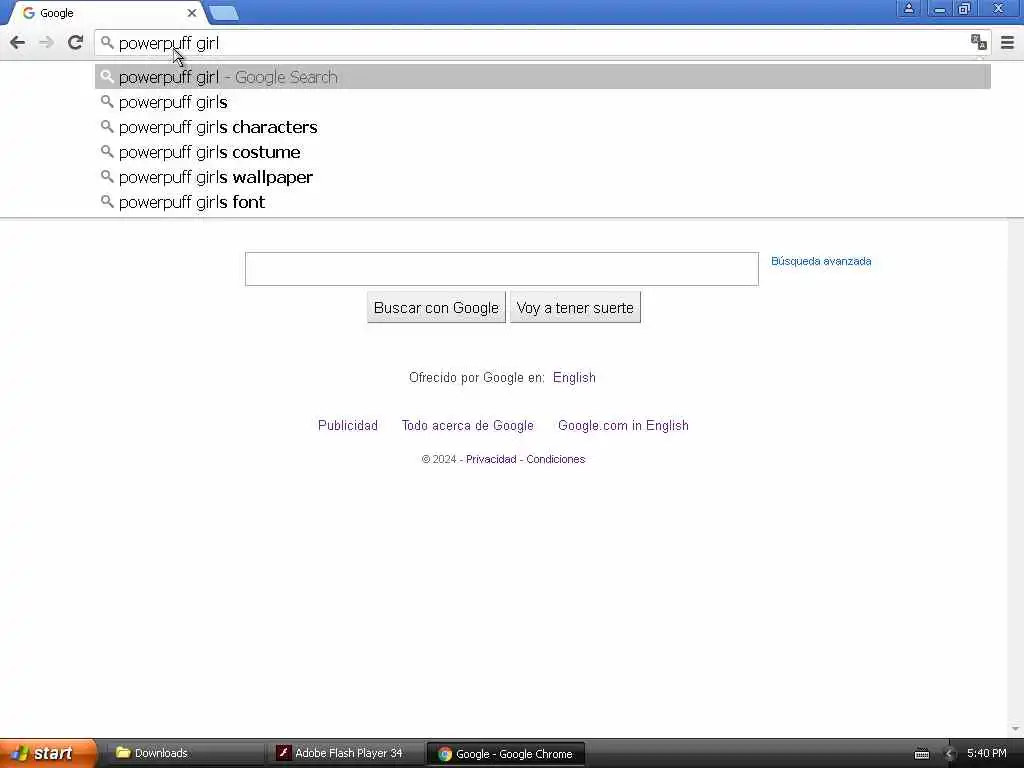Click Google Chrome taskbar button
Viewport: 1024px width, 768px height.
[x=505, y=754]
